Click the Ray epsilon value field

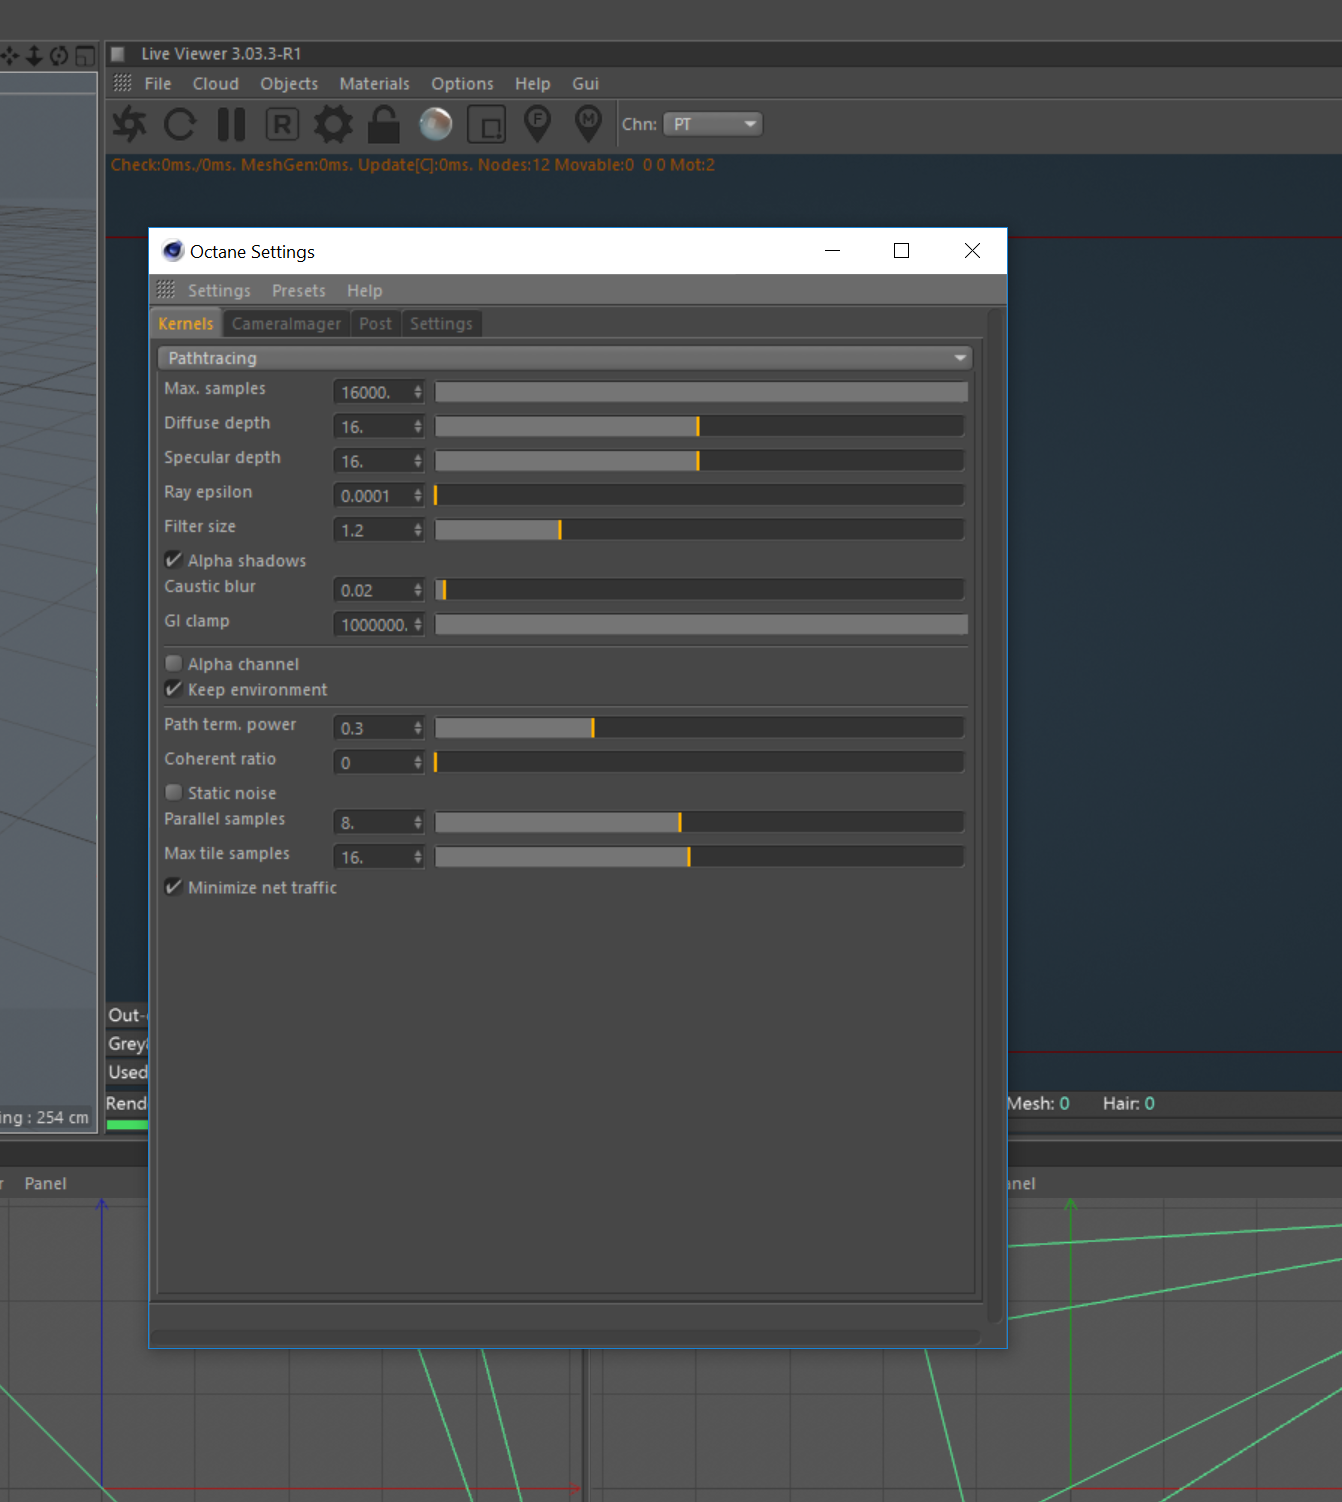coord(372,496)
